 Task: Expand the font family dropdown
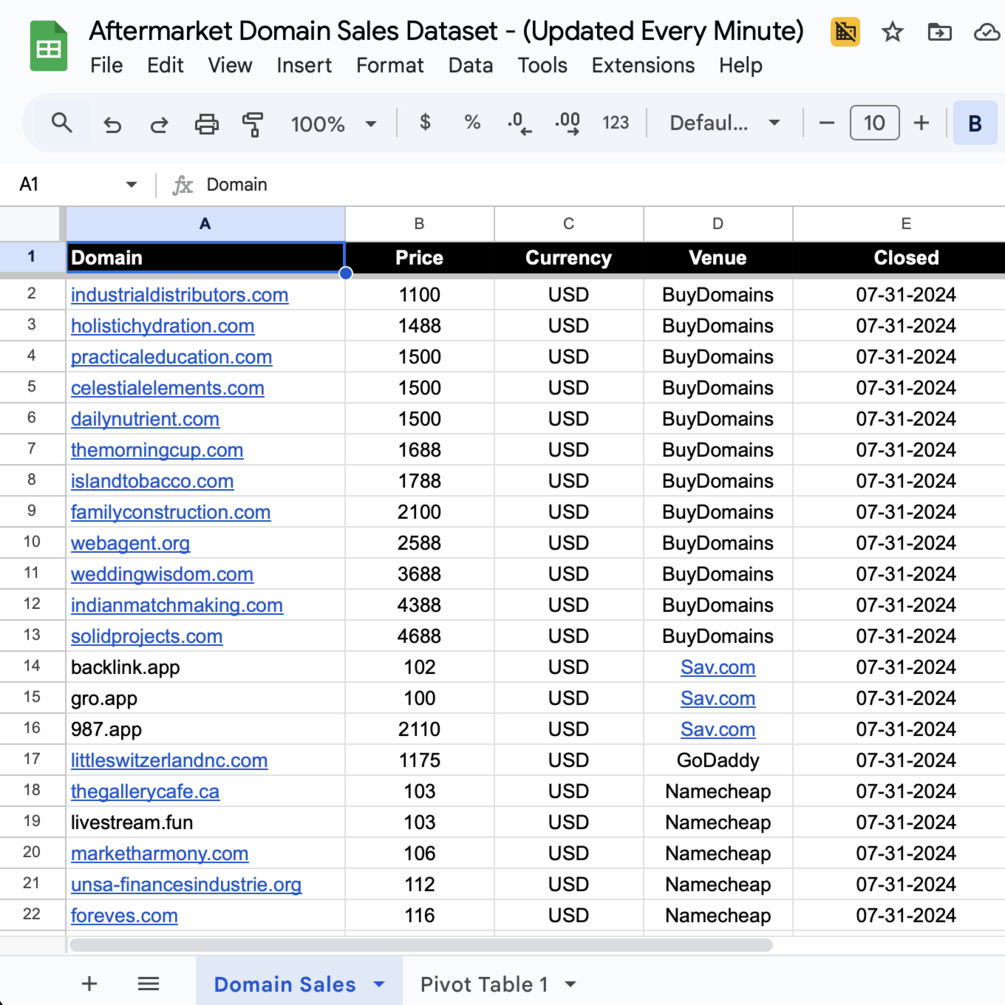[x=724, y=124]
